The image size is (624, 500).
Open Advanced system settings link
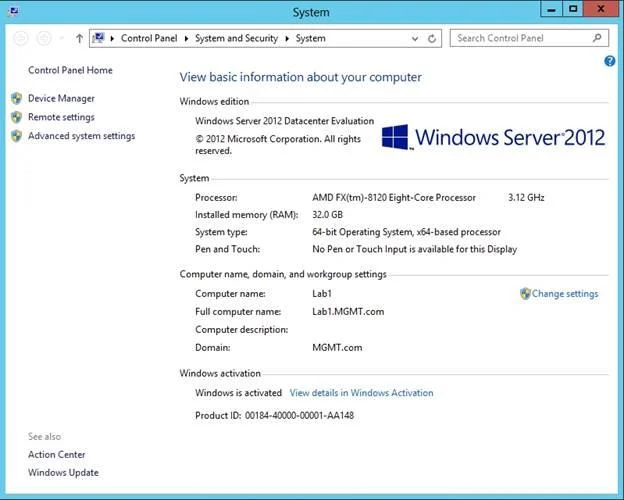pos(82,136)
